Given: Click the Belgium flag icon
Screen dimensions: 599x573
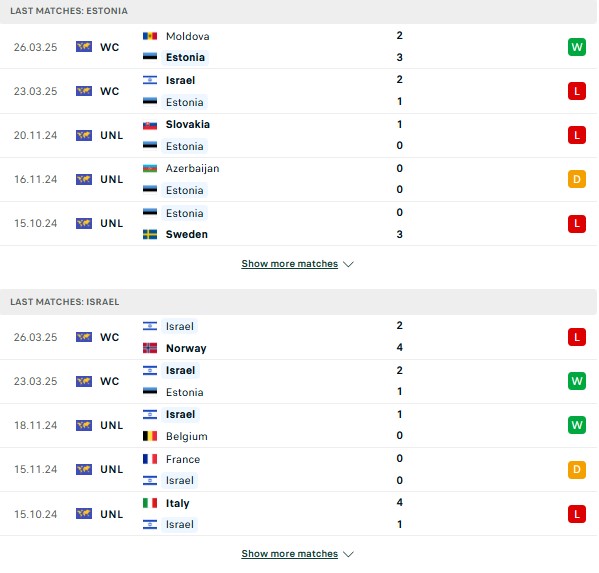Looking at the screenshot, I should (150, 436).
